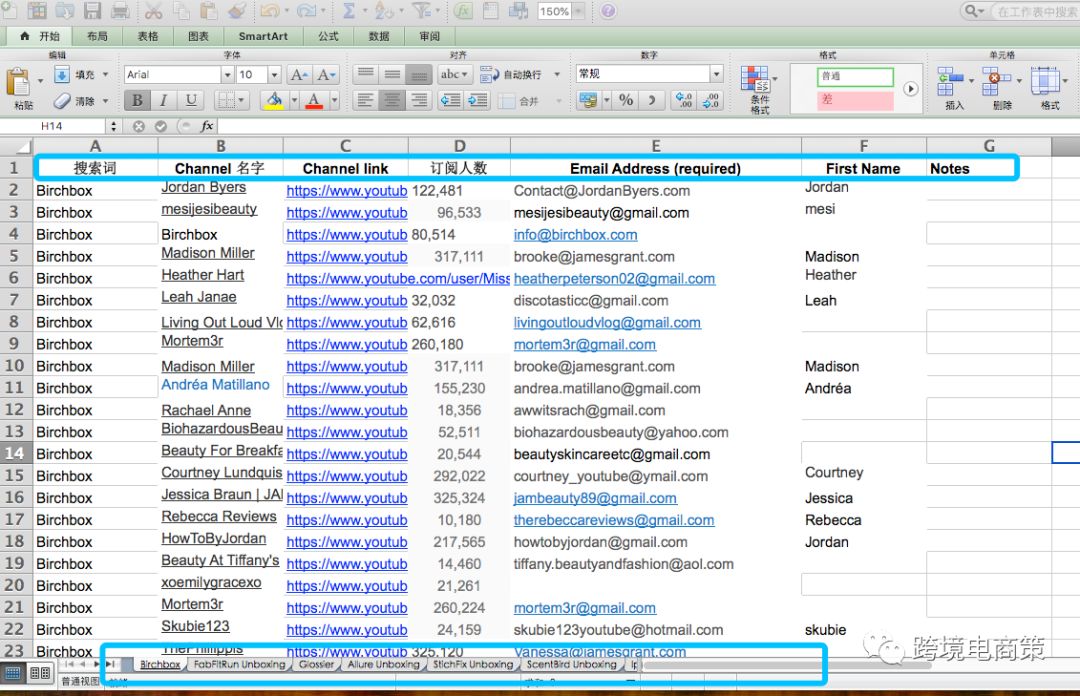Toggle Bold formatting
Image resolution: width=1080 pixels, height=696 pixels.
coord(137,101)
